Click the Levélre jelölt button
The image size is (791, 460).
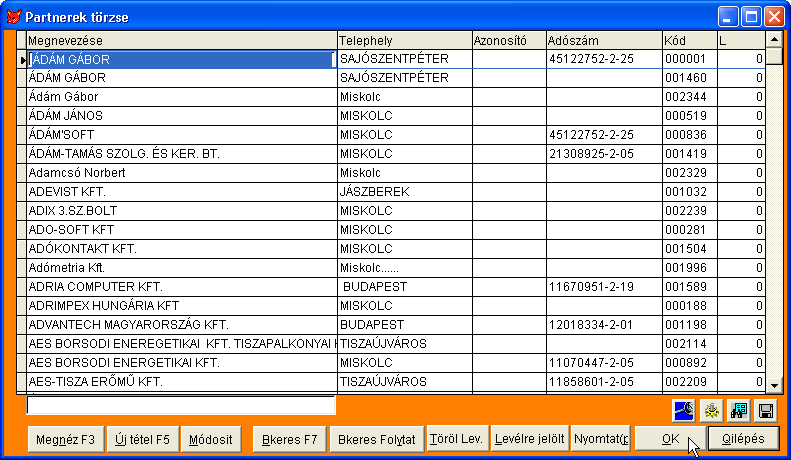click(530, 438)
